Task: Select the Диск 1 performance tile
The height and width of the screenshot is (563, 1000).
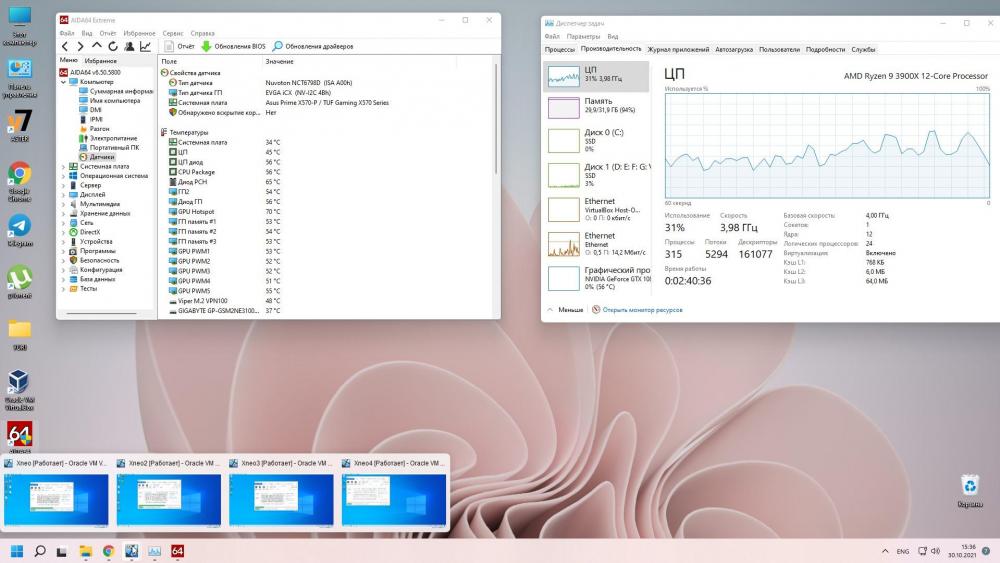Action: (597, 175)
